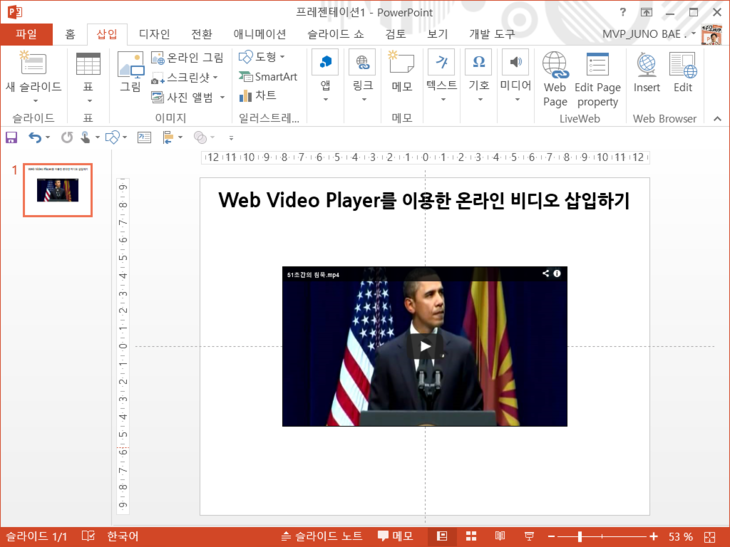Click the spell-check status bar icon
Screen dimensions: 730x547
coord(88,536)
